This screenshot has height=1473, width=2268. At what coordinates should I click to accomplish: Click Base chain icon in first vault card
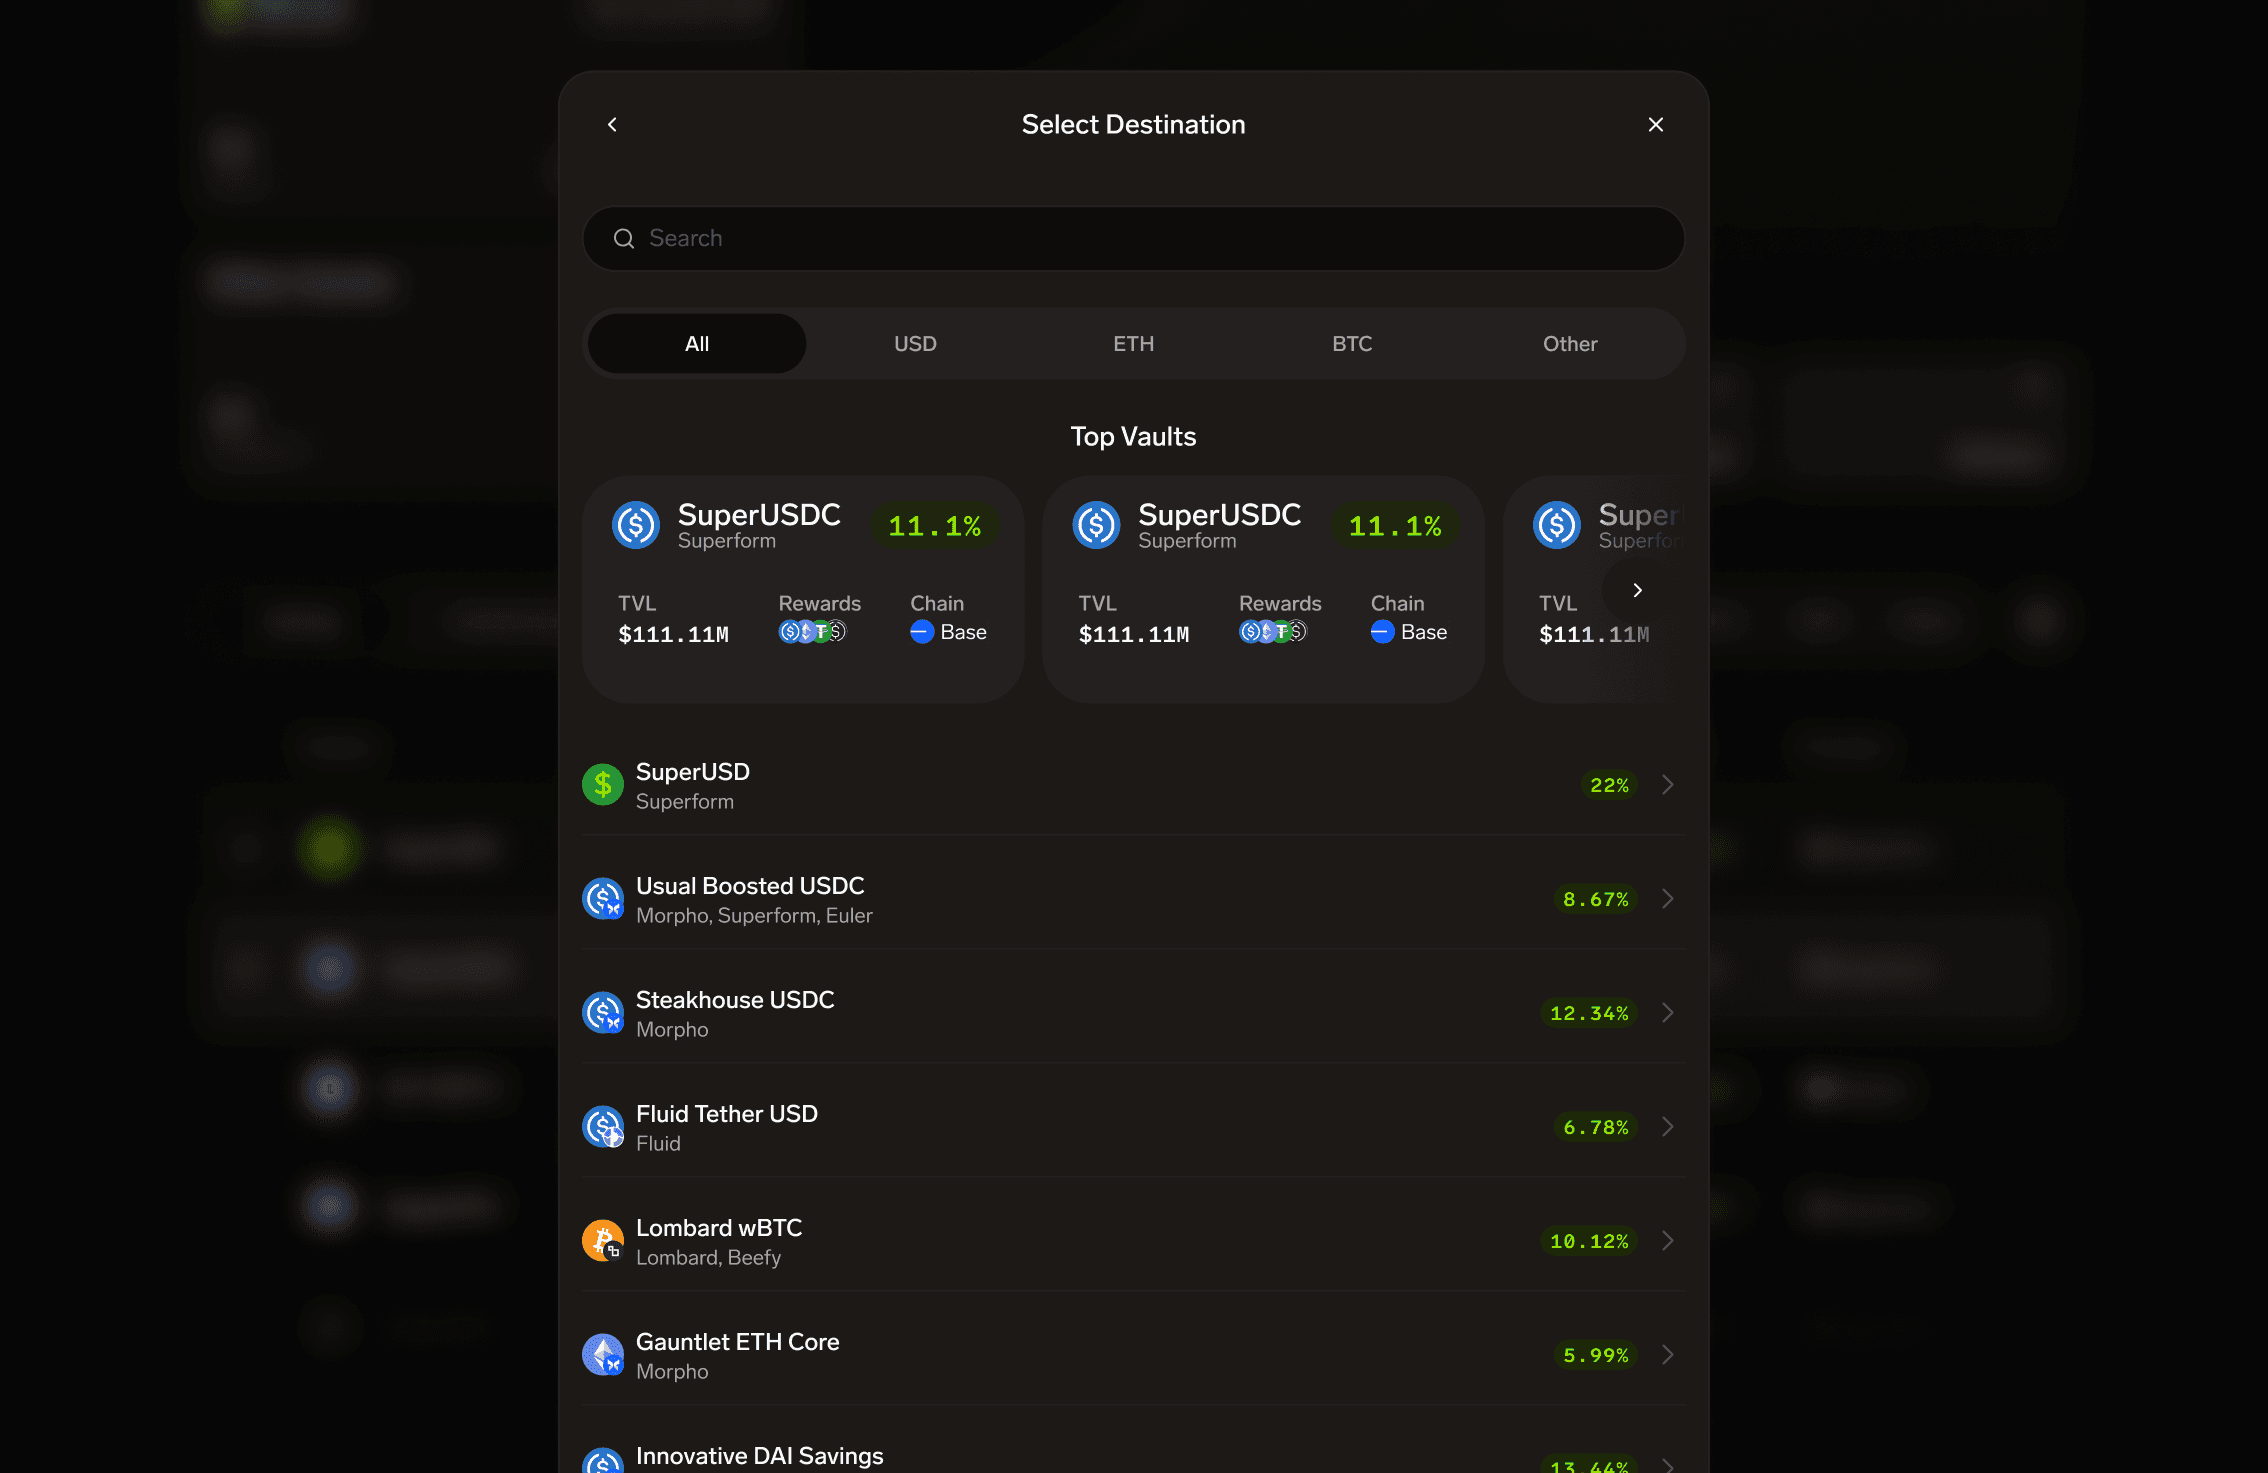(922, 632)
